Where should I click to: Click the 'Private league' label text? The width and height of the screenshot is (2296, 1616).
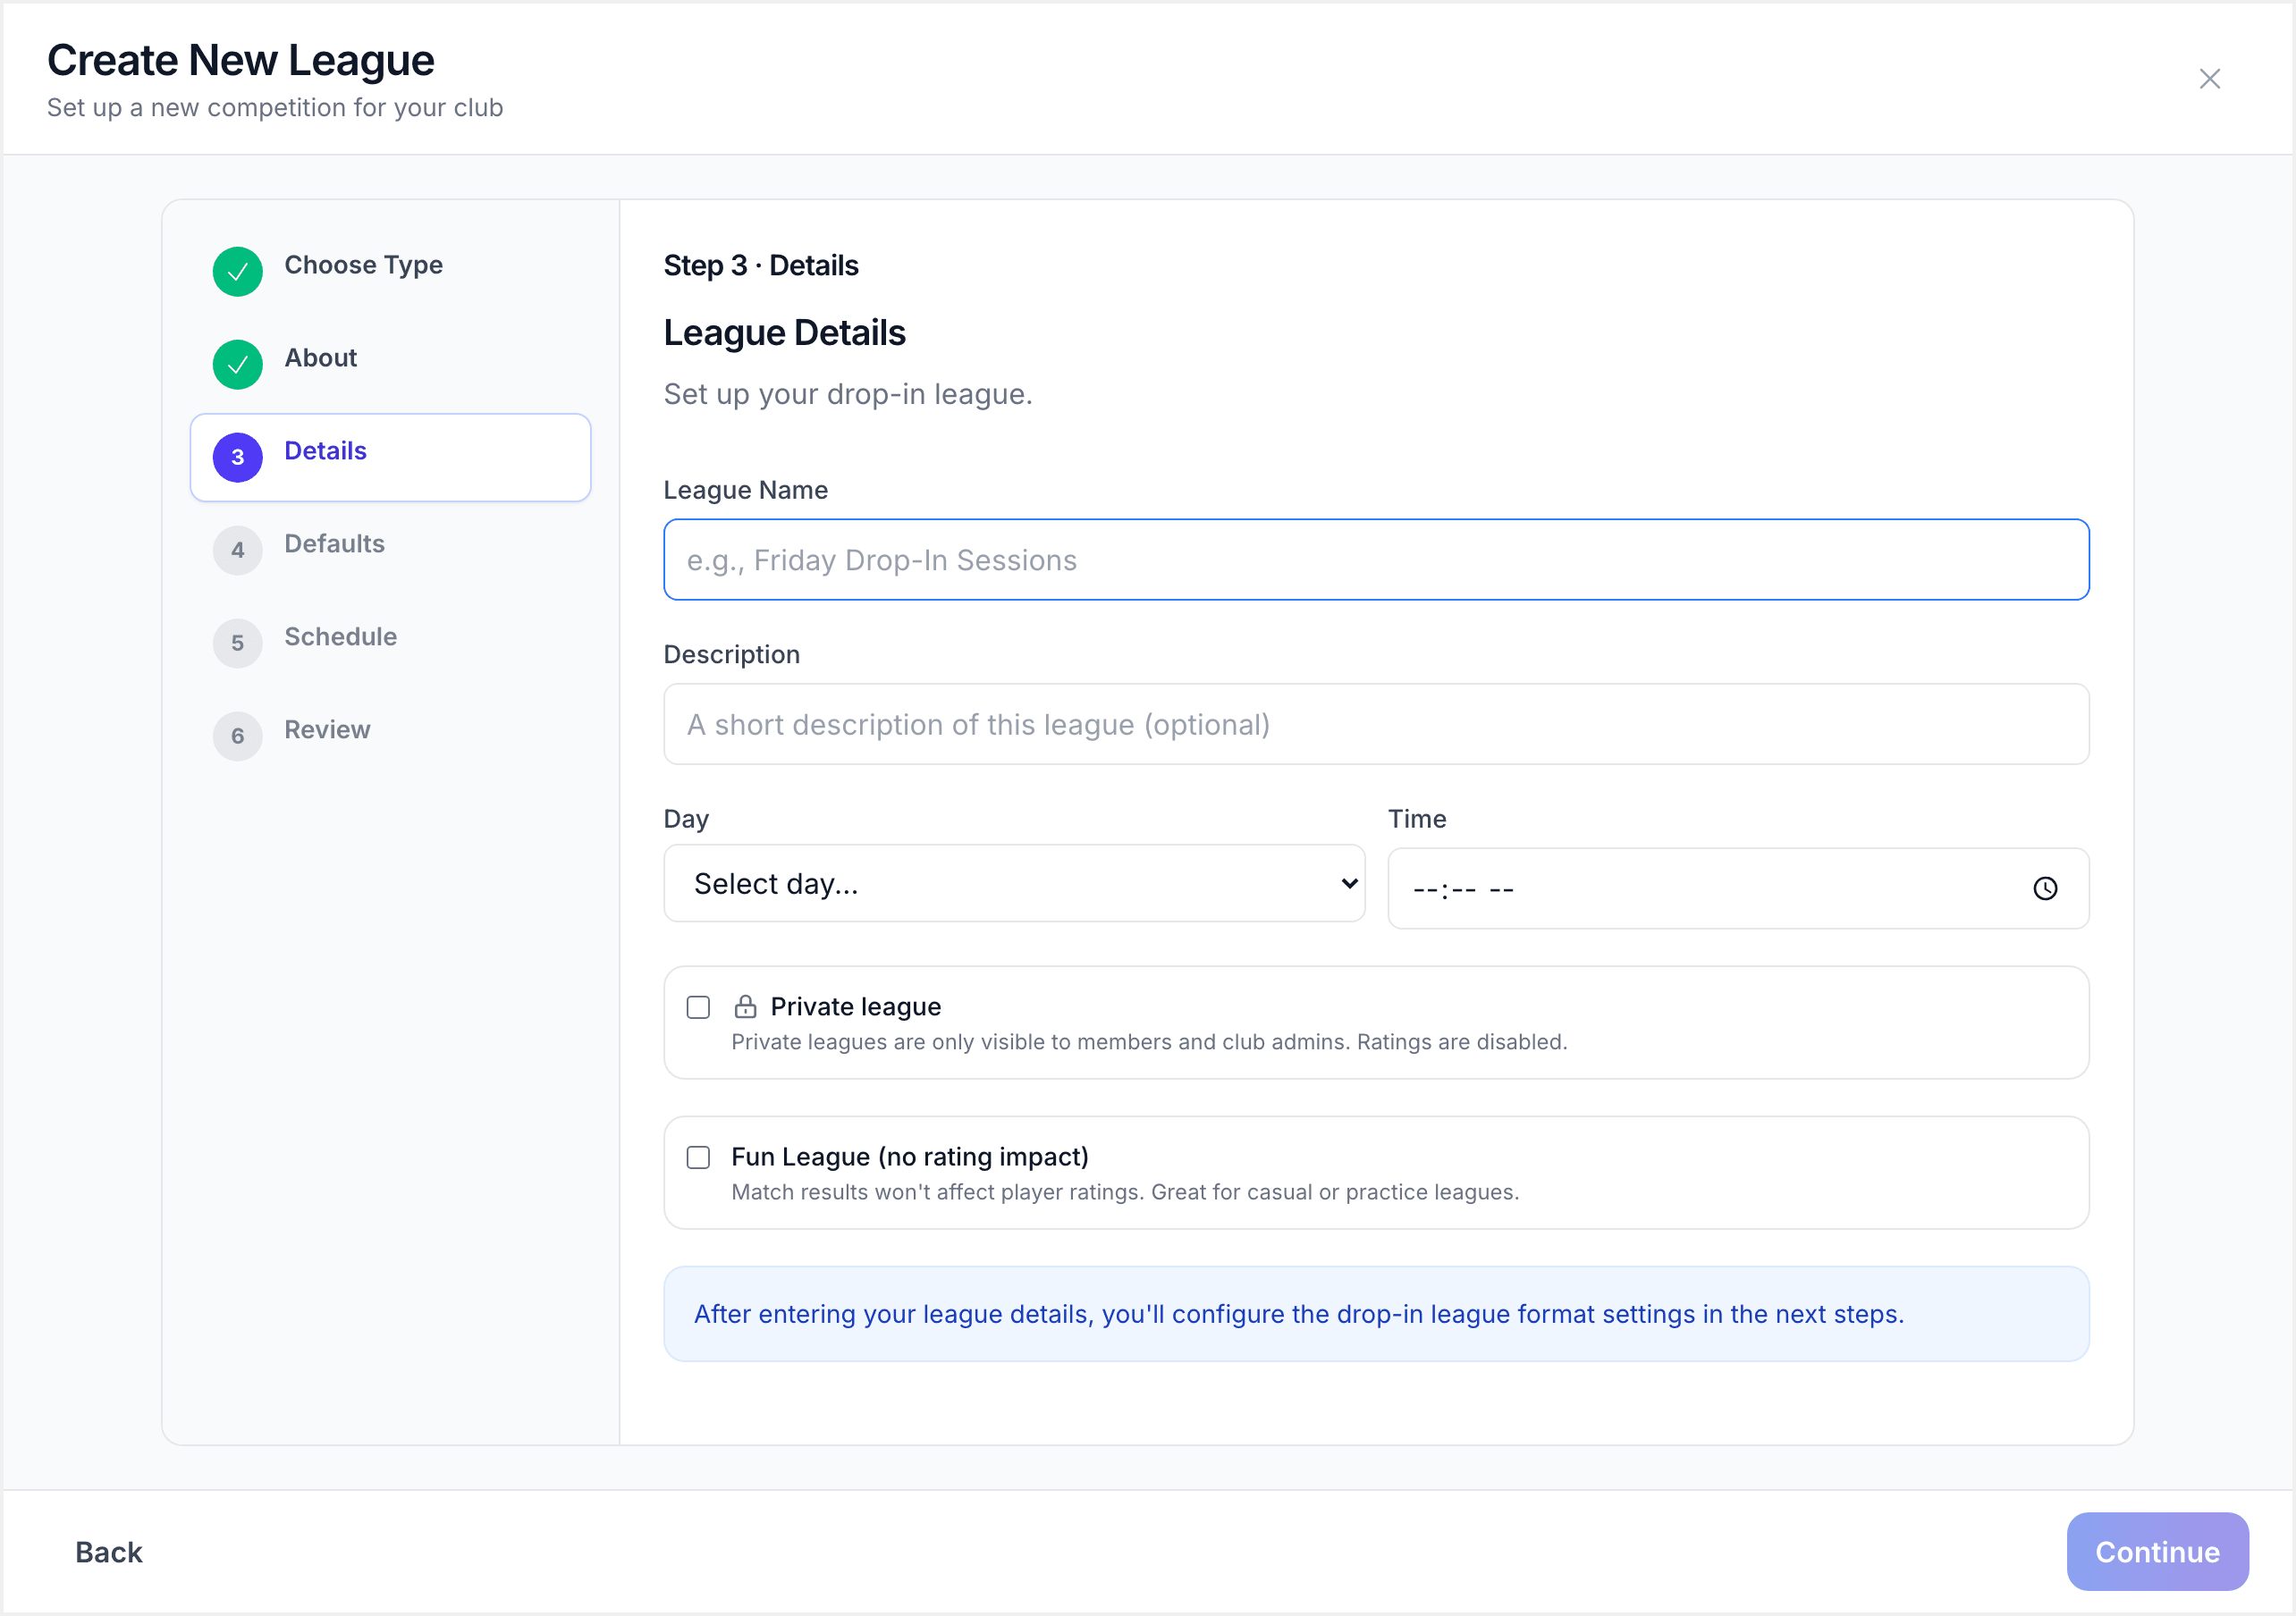point(856,1006)
